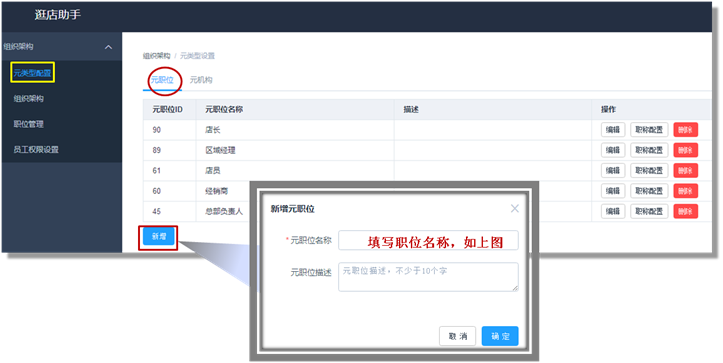Click 元类型设置 breadcrumb text
The width and height of the screenshot is (723, 363).
[x=197, y=56]
